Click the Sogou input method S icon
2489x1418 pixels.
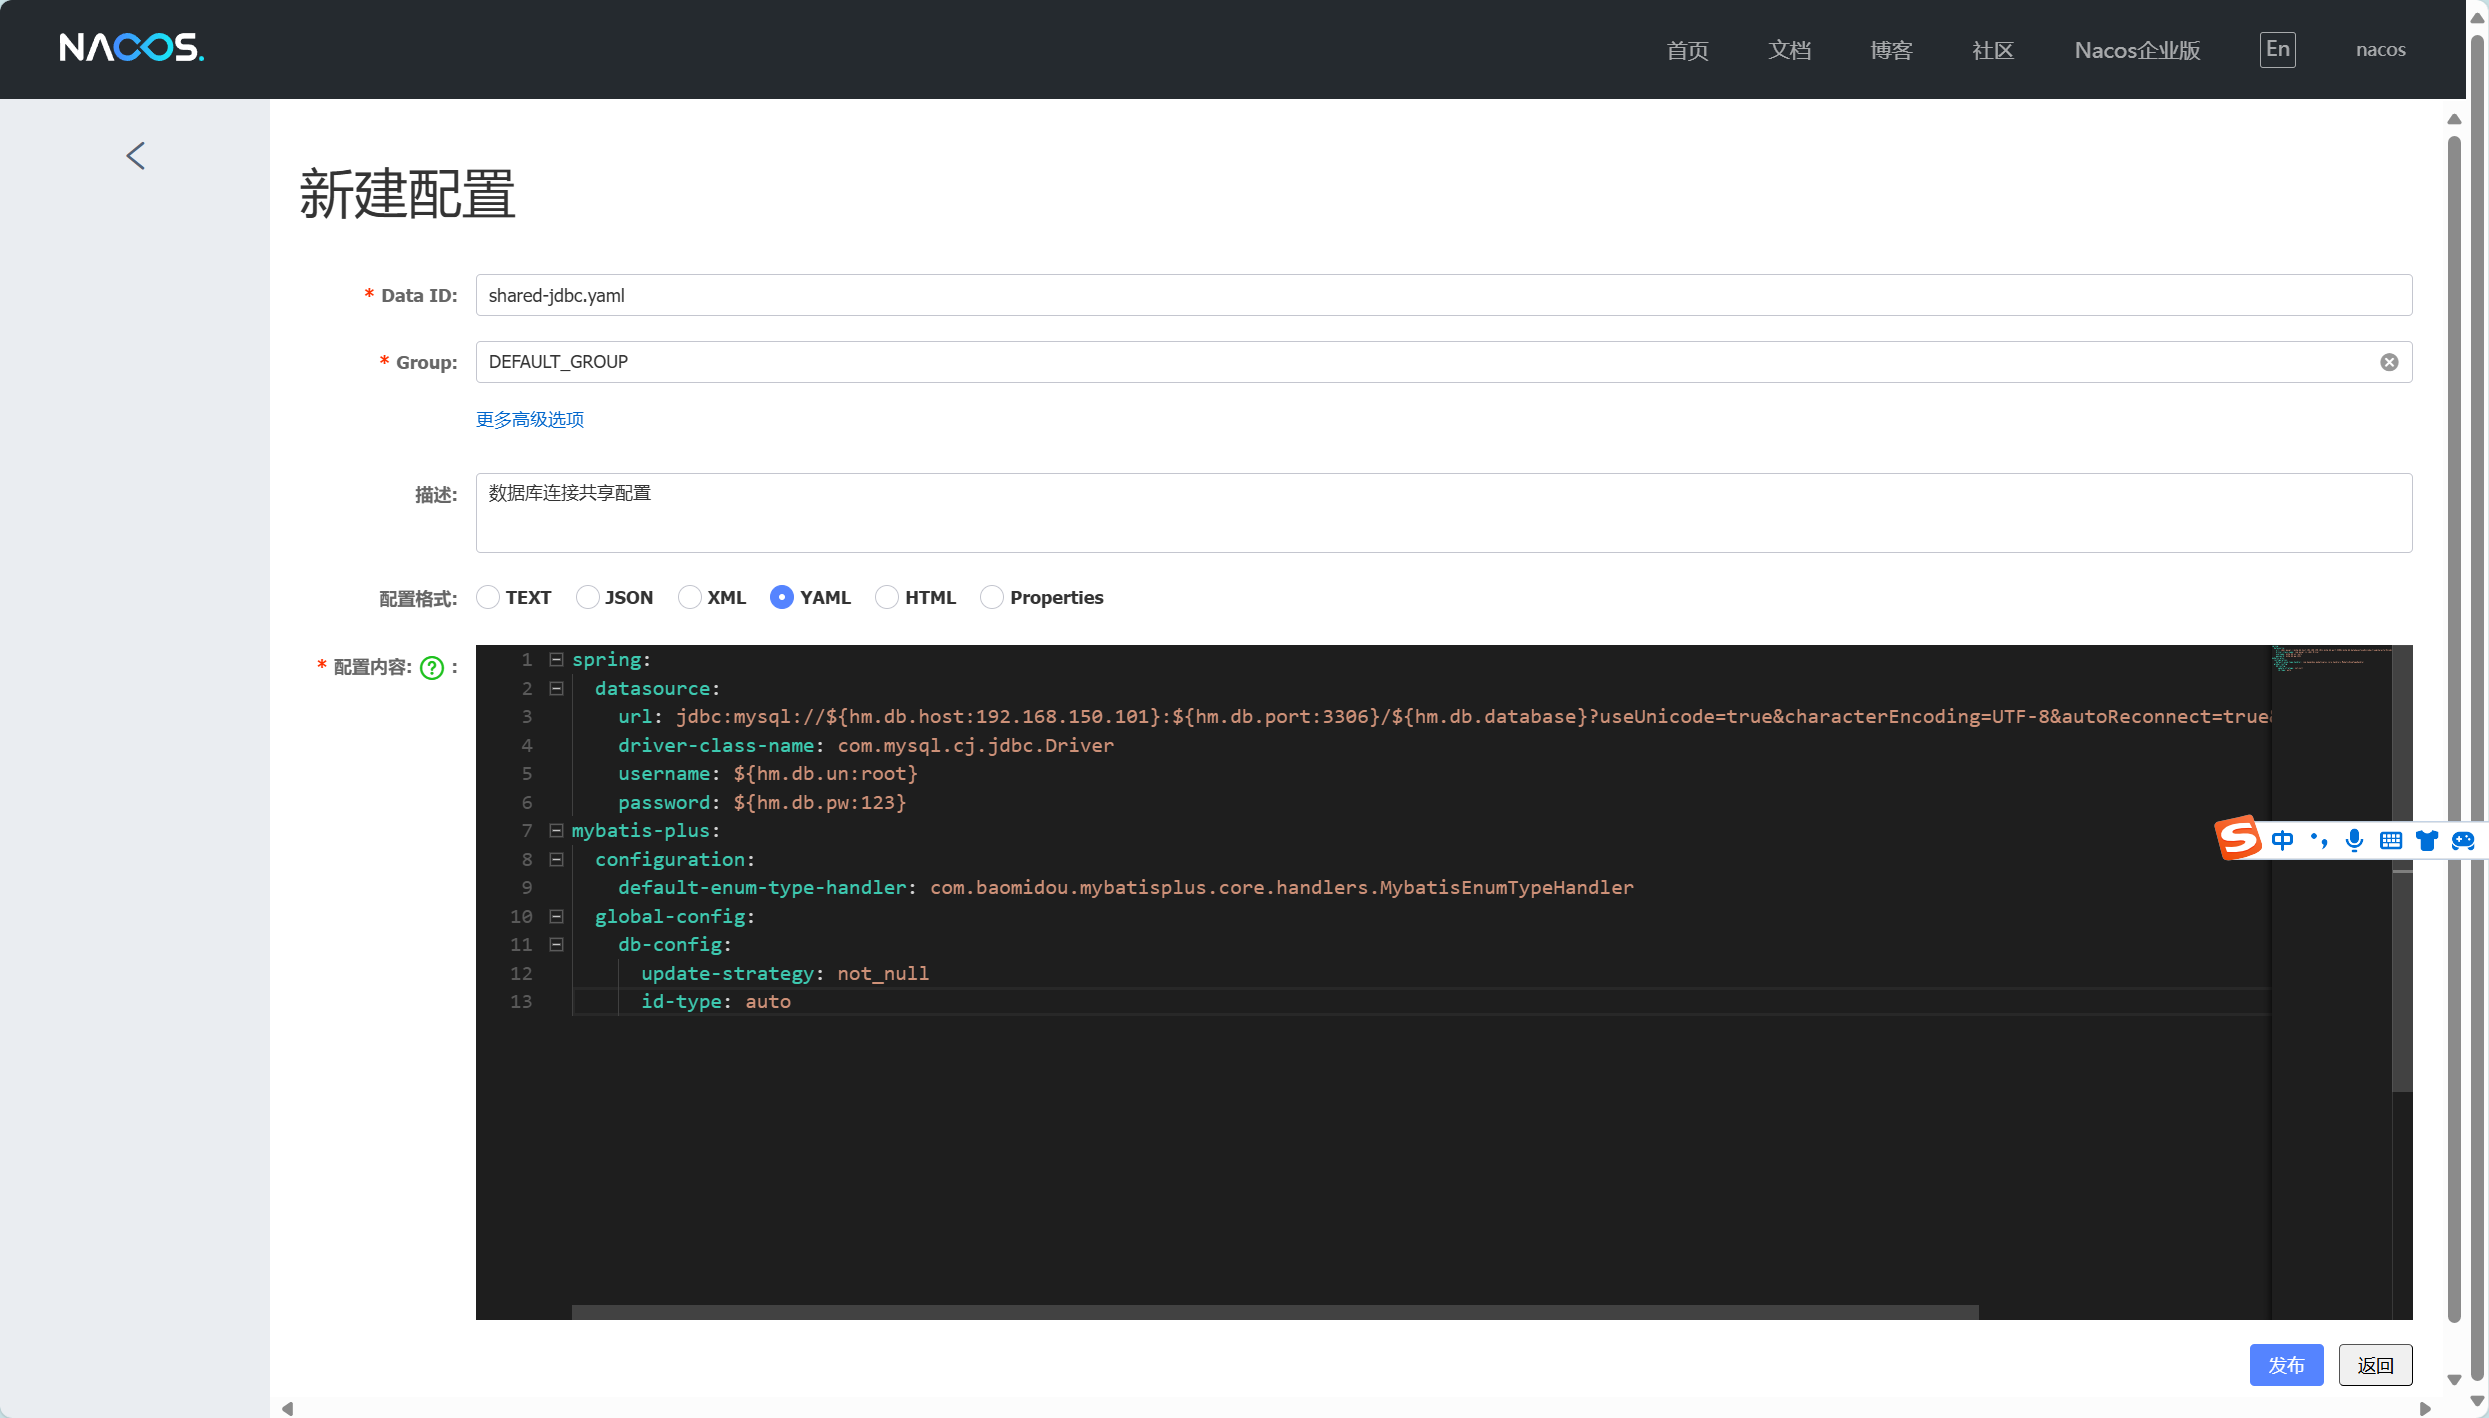[x=2238, y=837]
